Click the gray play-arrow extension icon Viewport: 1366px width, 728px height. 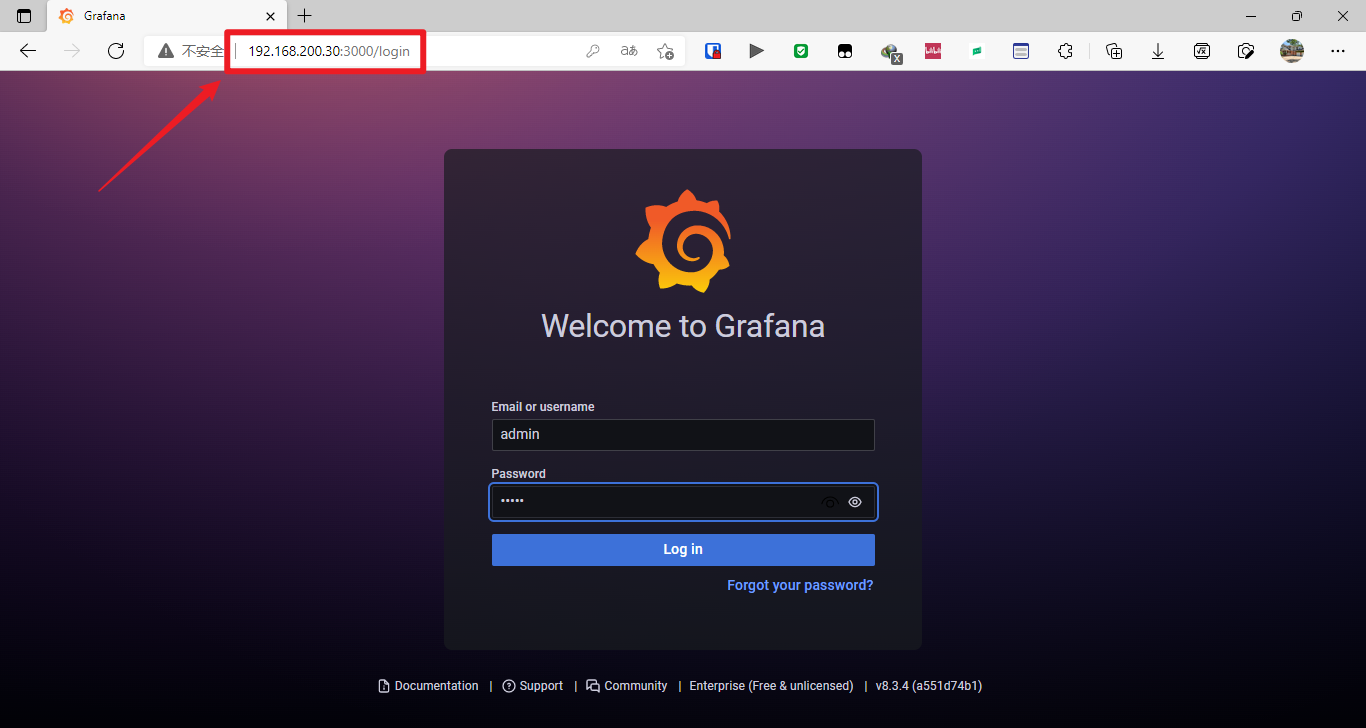(757, 51)
